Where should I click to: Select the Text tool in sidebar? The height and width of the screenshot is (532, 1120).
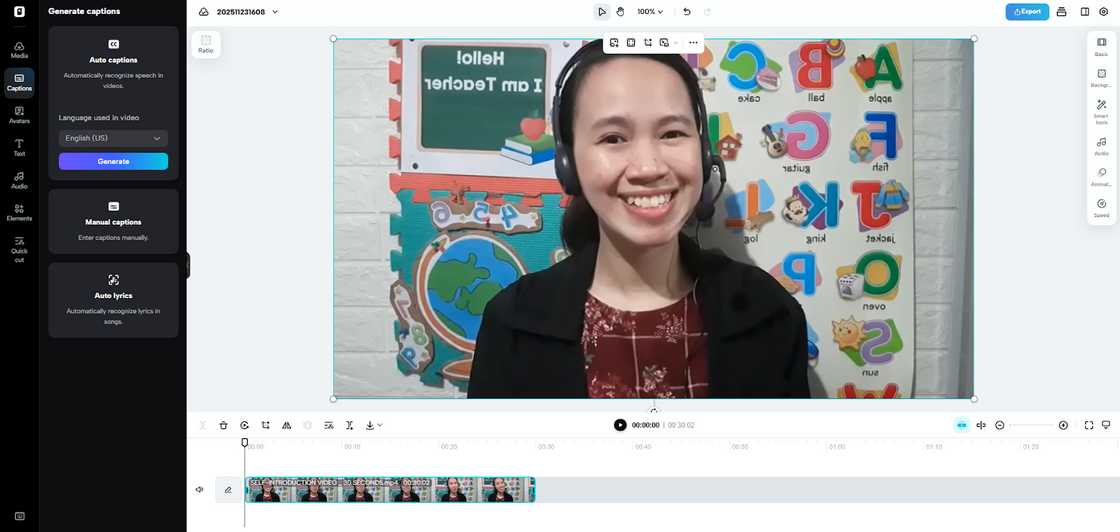[19, 148]
